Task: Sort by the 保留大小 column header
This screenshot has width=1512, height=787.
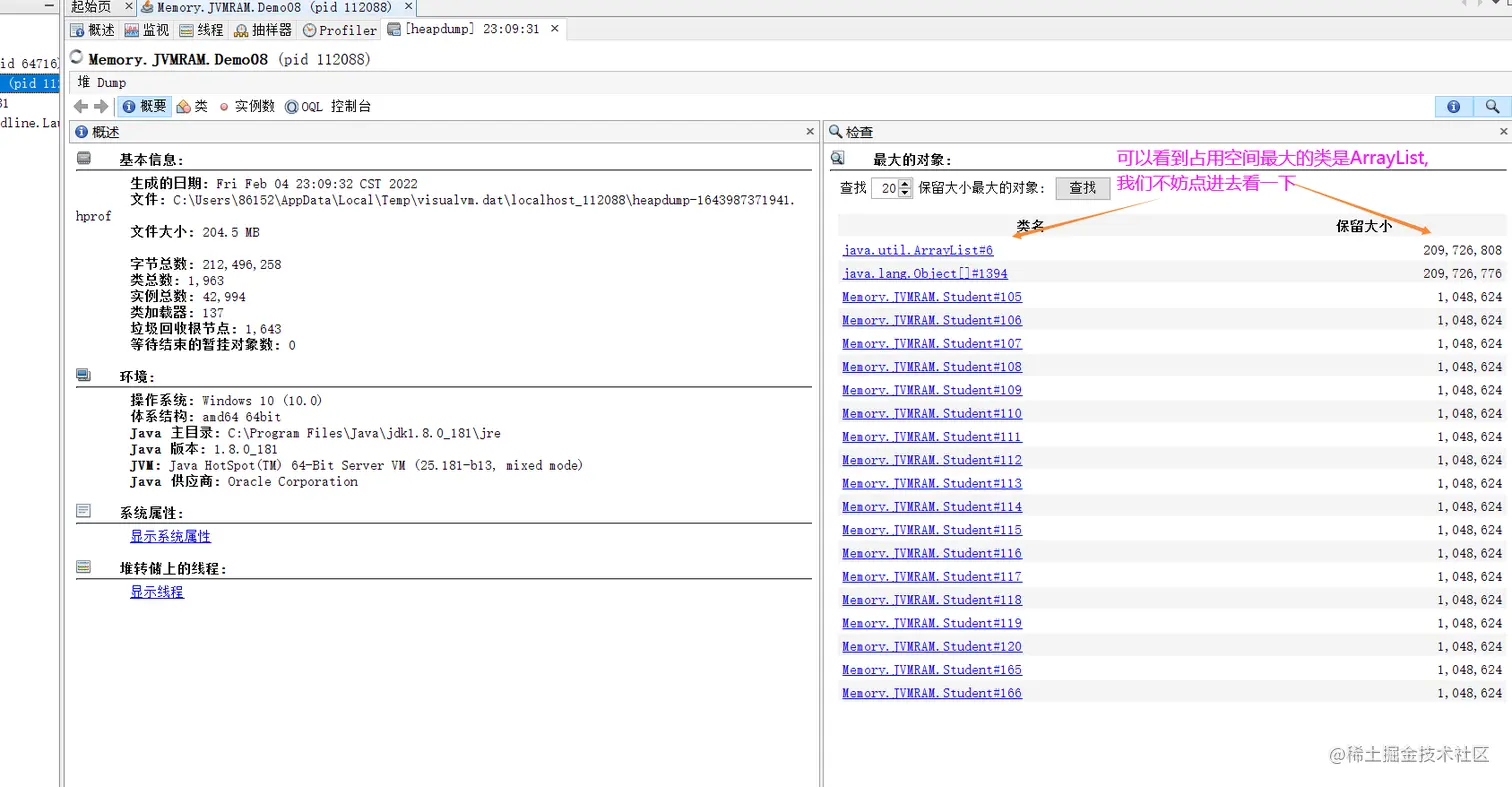Action: (1364, 227)
